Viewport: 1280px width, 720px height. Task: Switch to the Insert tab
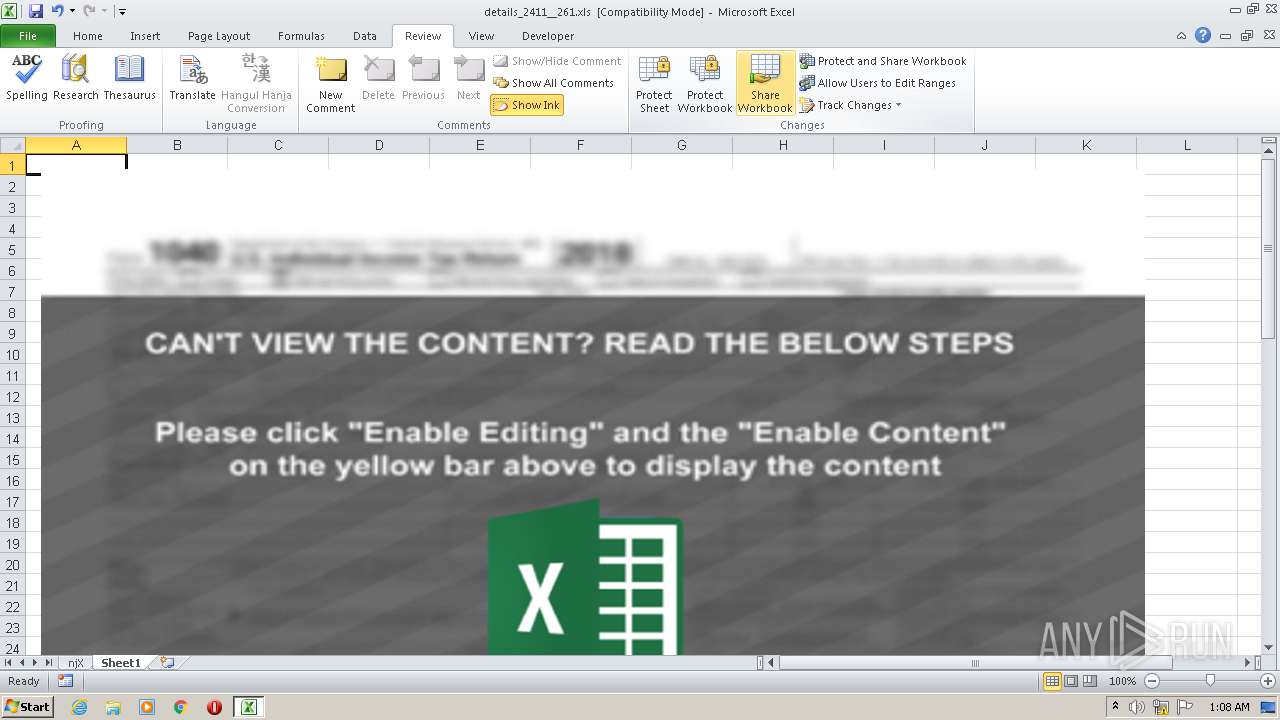pos(145,36)
